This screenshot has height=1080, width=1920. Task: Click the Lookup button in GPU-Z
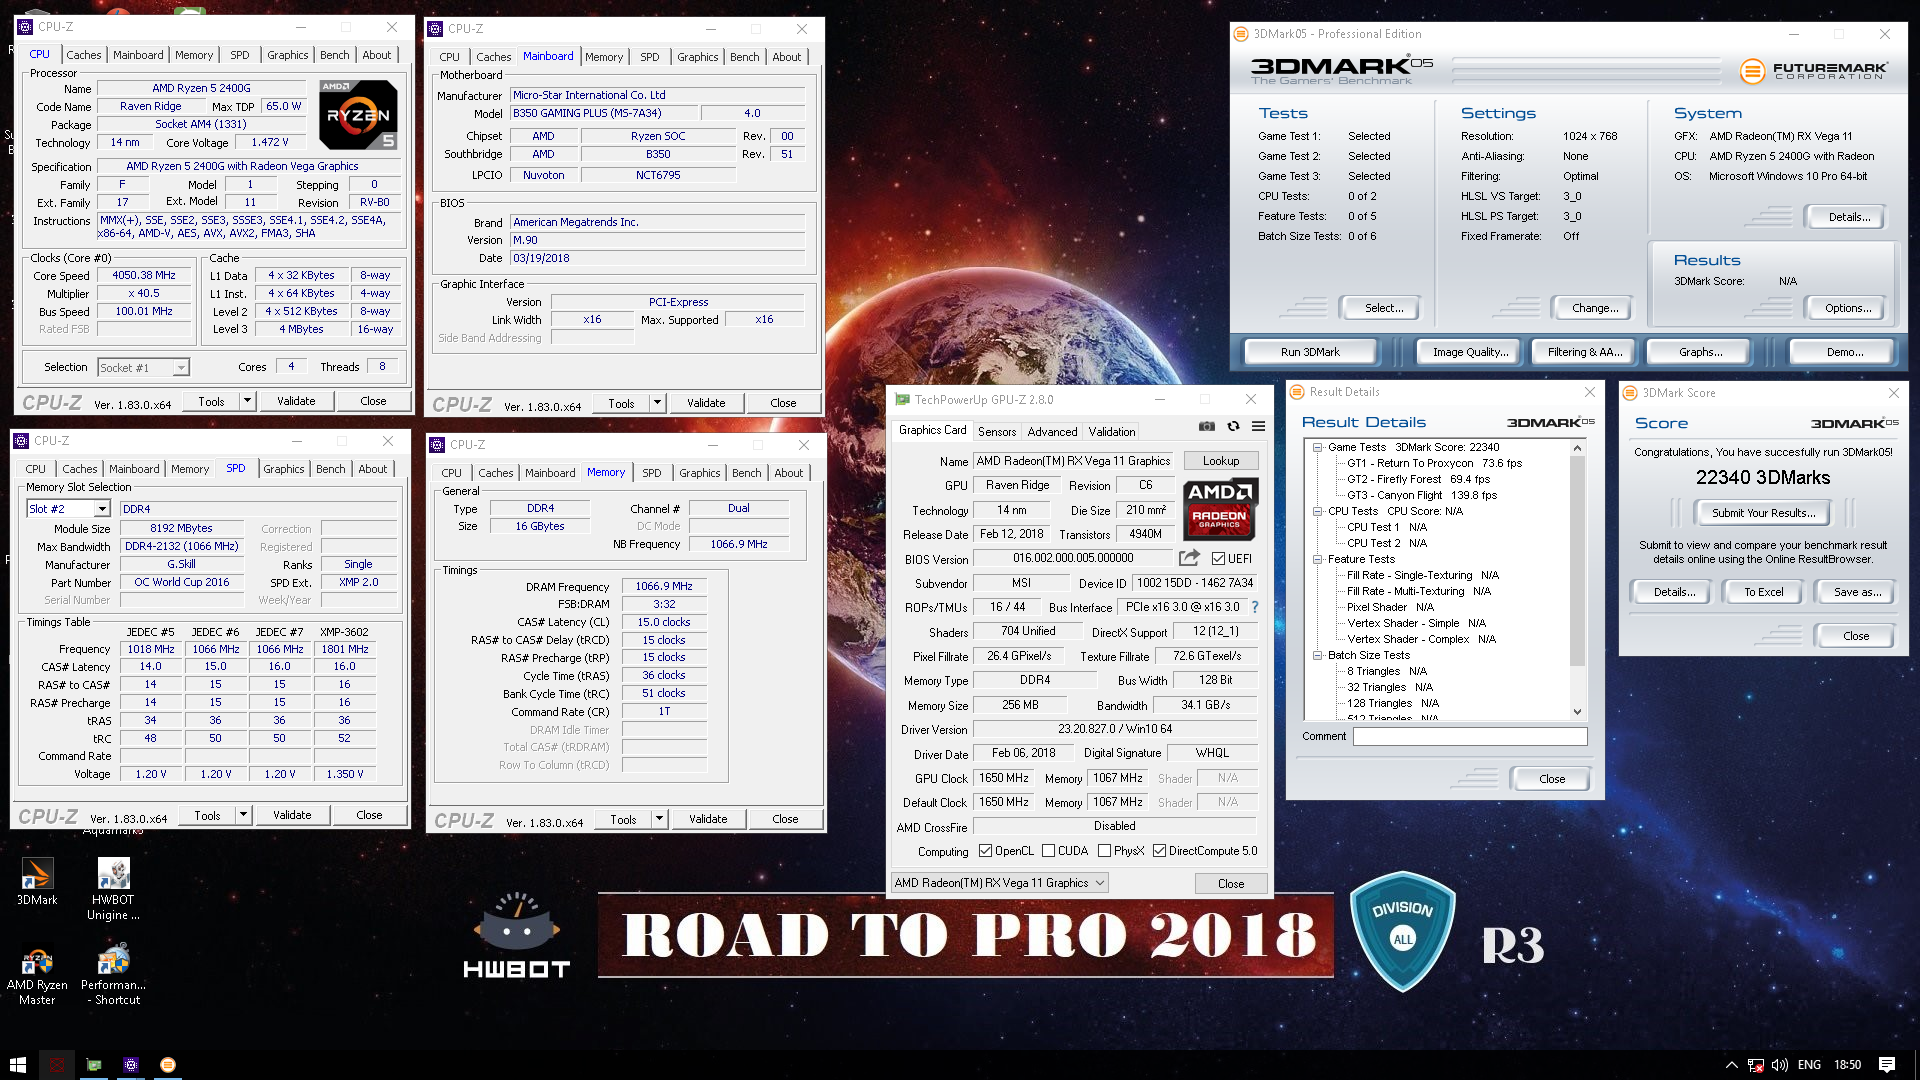1221,461
